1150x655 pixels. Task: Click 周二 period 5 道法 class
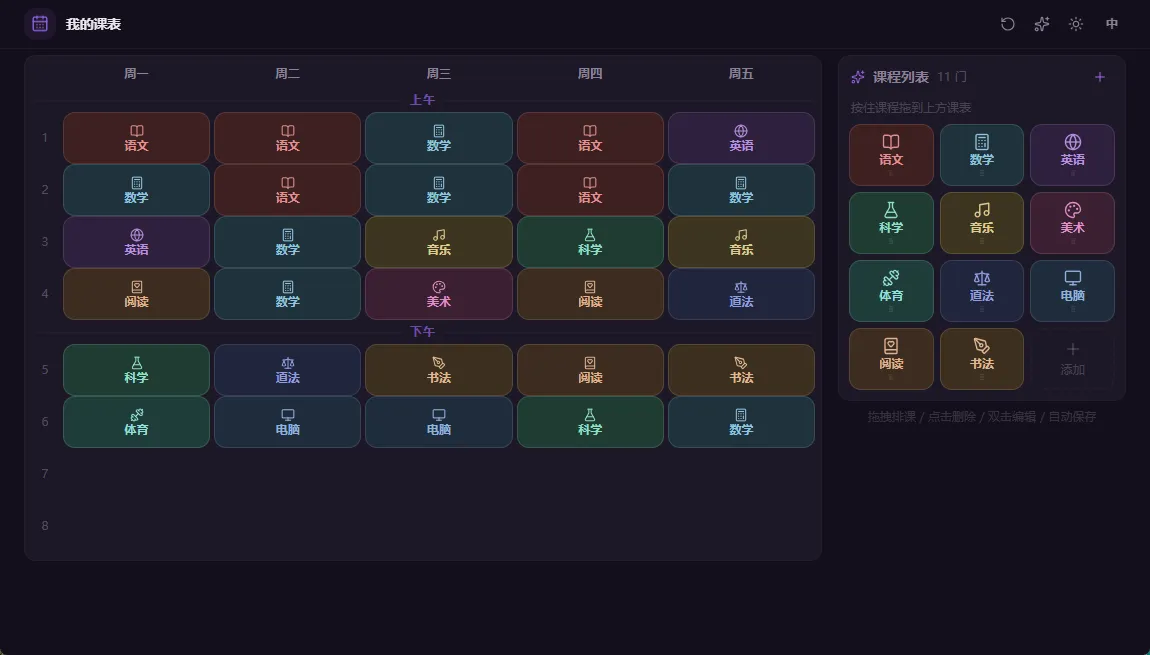(x=288, y=370)
